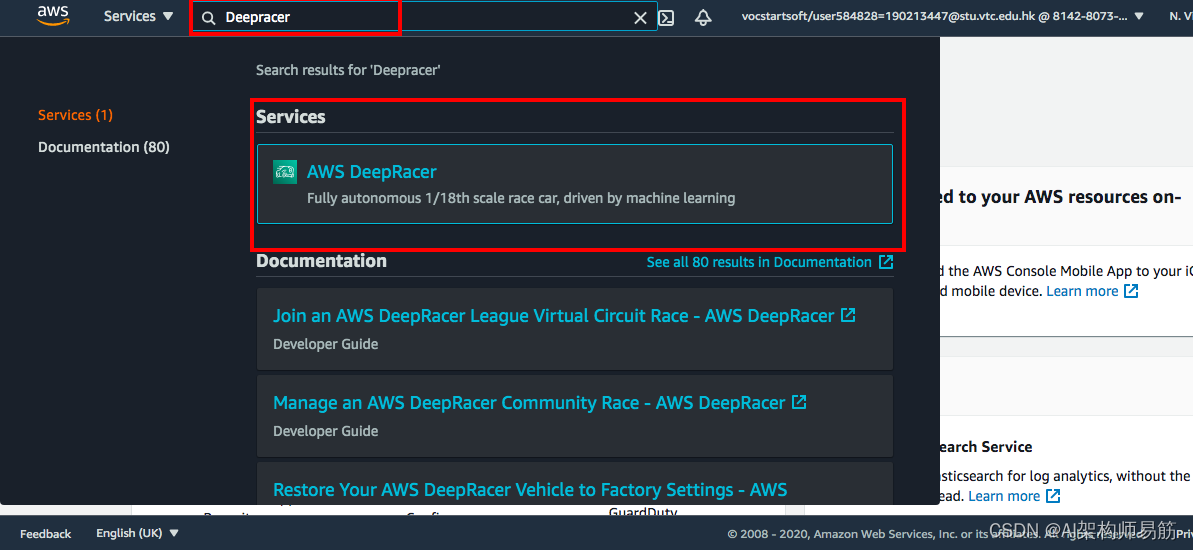The width and height of the screenshot is (1193, 550).
Task: Click external icon after Virtual Circuit Race title
Action: [848, 315]
